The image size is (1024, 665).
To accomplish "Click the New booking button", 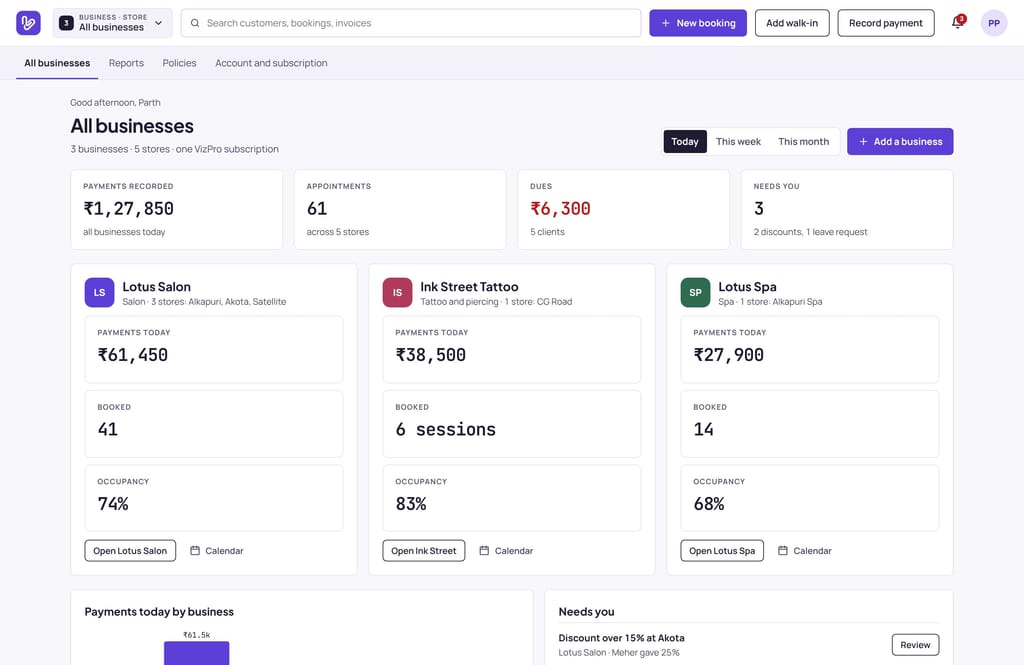I will (697, 23).
